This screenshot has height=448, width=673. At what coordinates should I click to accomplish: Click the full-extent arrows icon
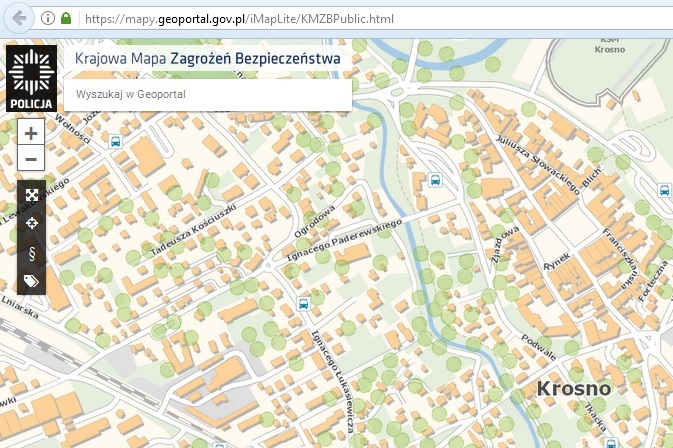32,195
